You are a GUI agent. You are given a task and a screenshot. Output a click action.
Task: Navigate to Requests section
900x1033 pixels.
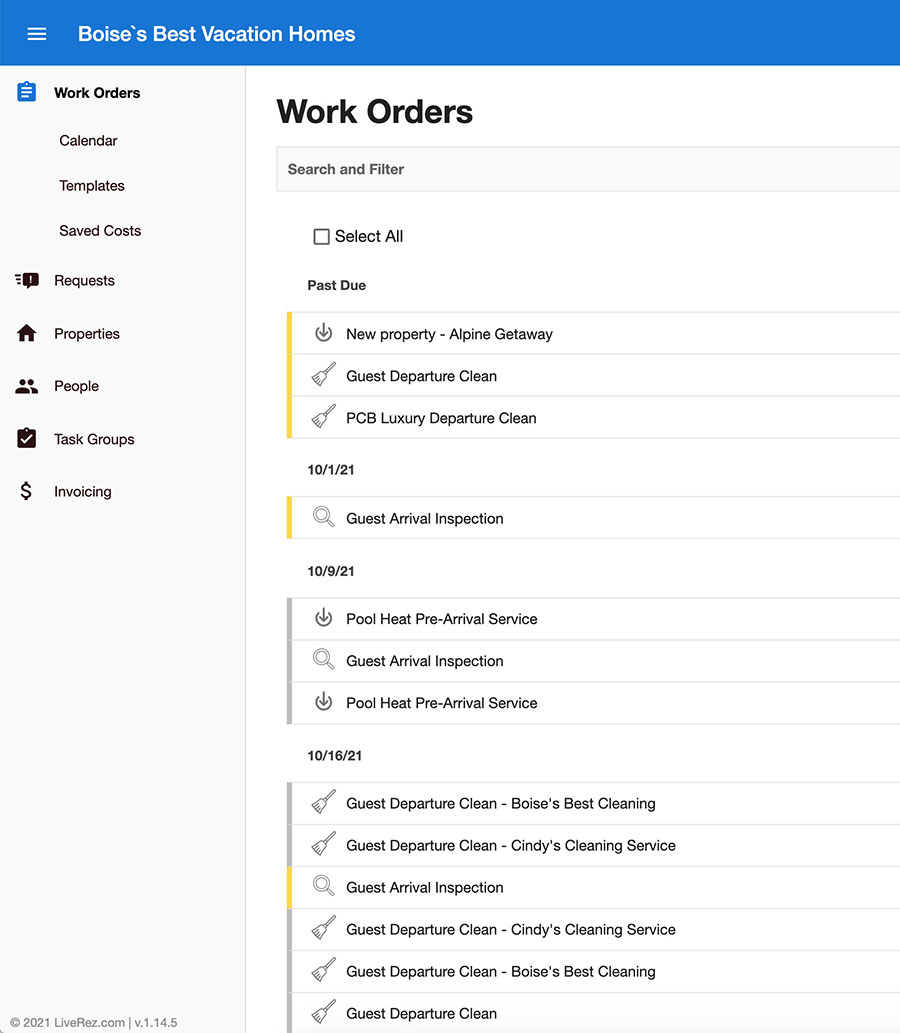tap(84, 280)
